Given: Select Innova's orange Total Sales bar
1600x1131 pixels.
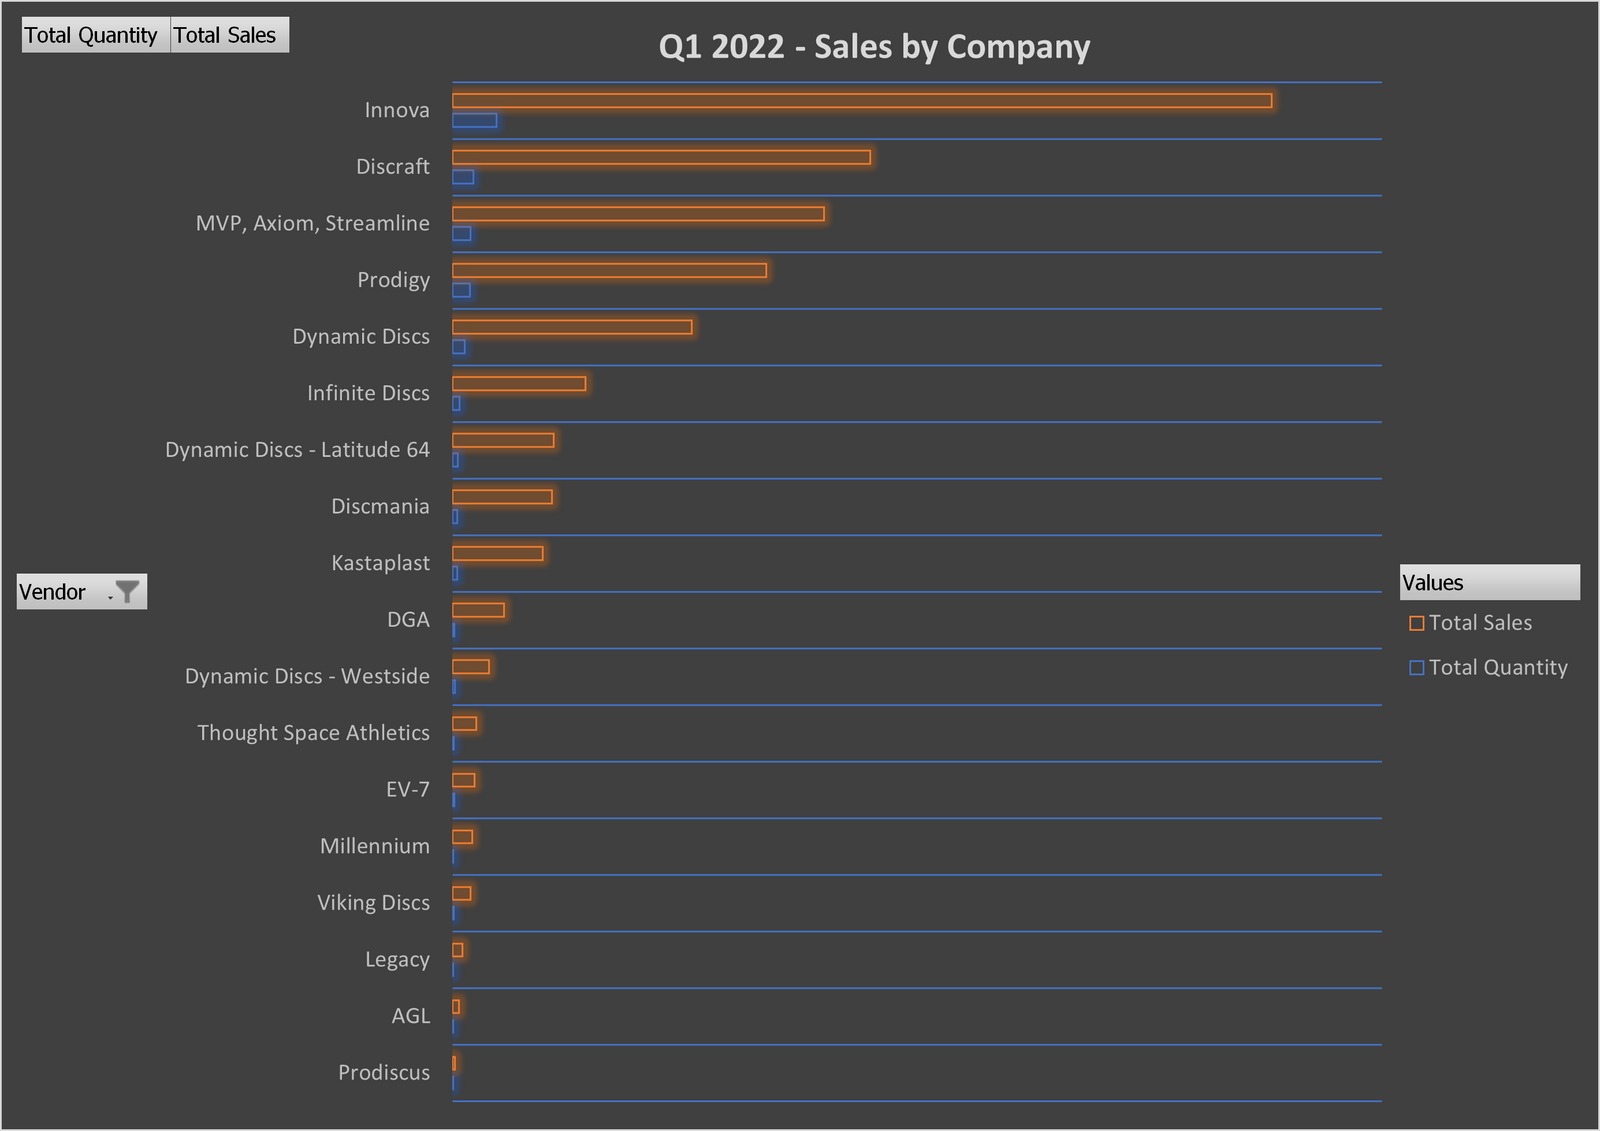Looking at the screenshot, I should point(860,99).
